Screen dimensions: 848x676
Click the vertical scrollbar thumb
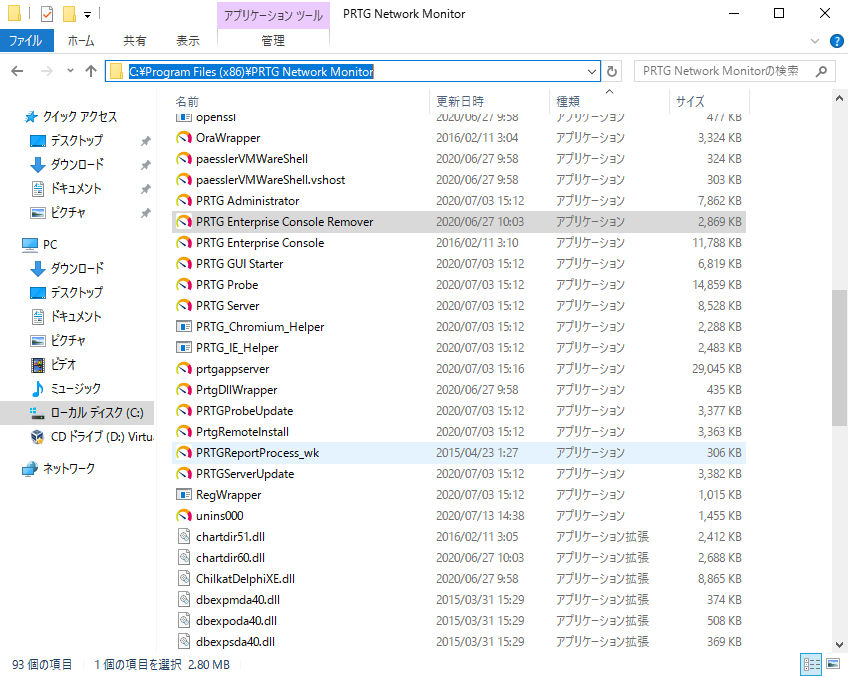(x=839, y=357)
